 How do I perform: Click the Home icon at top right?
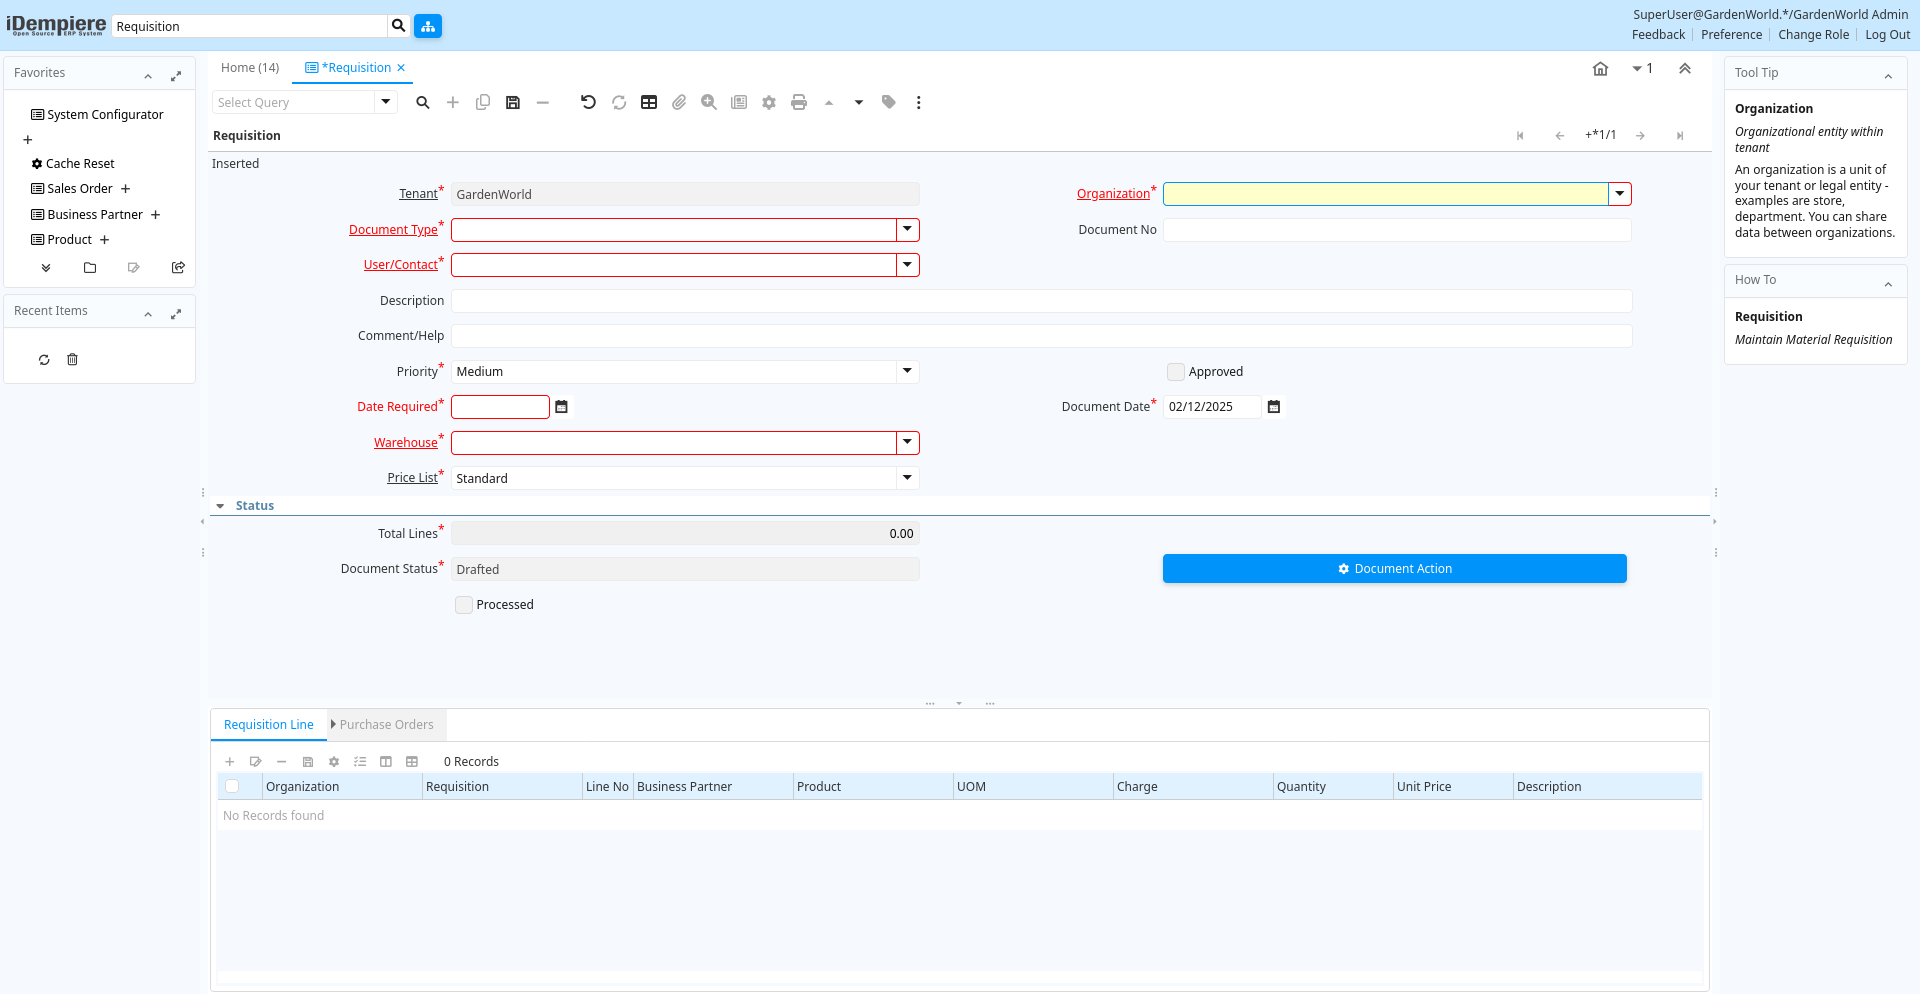[x=1600, y=69]
